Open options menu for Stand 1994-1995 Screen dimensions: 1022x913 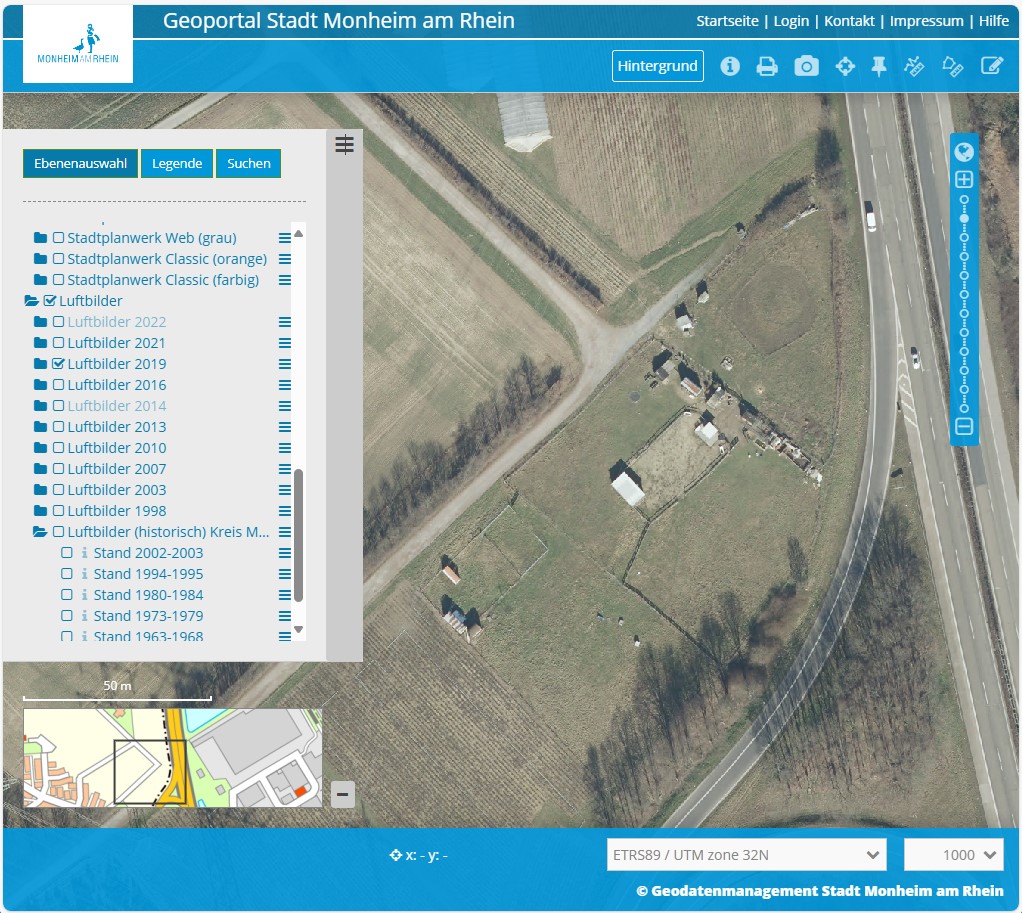[285, 574]
